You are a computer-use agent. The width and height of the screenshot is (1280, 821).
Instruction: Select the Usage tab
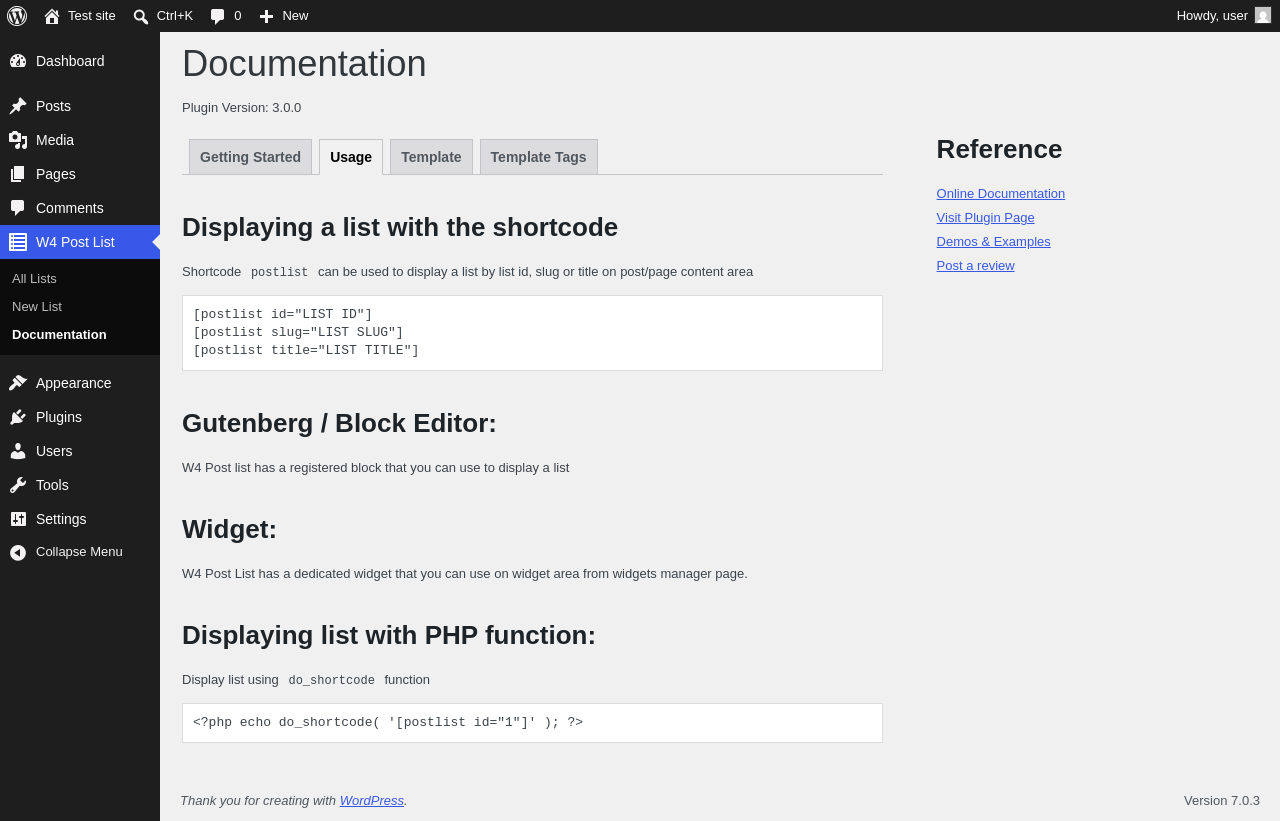[351, 157]
